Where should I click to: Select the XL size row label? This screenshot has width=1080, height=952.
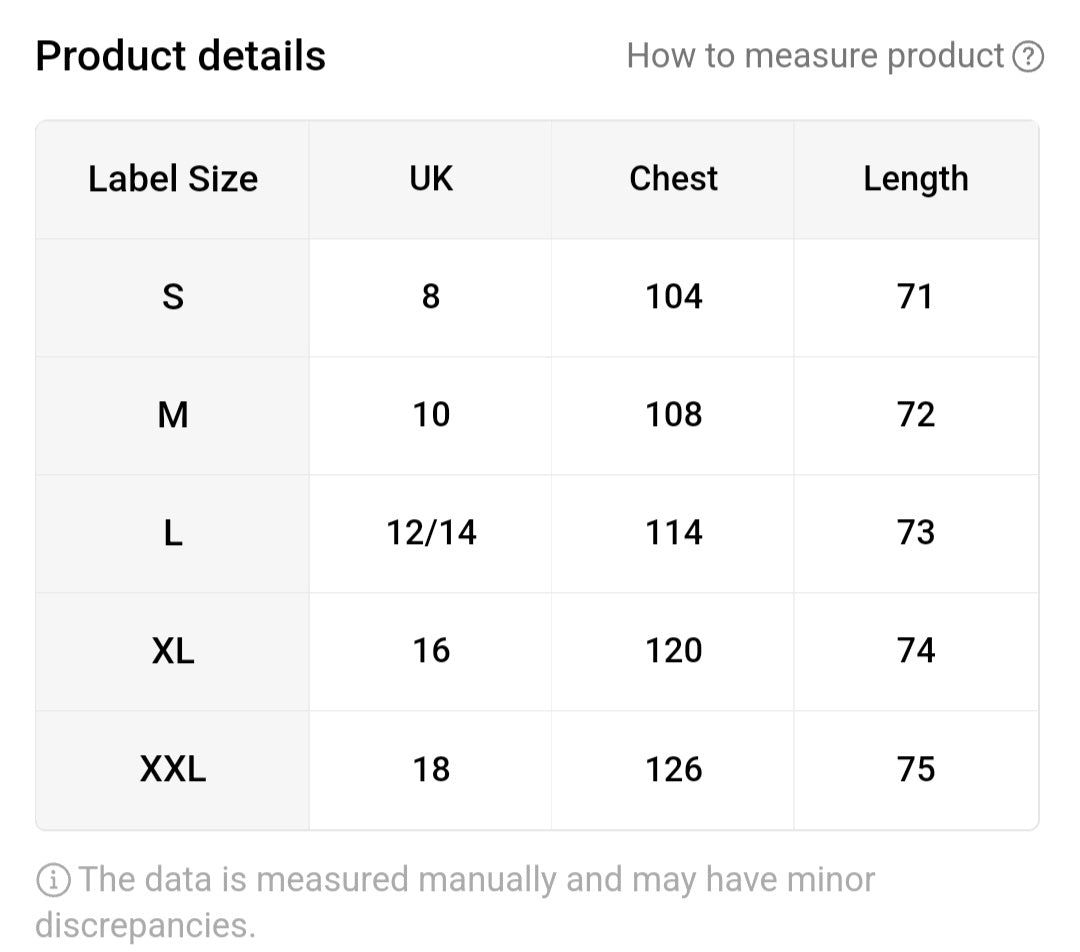click(173, 651)
